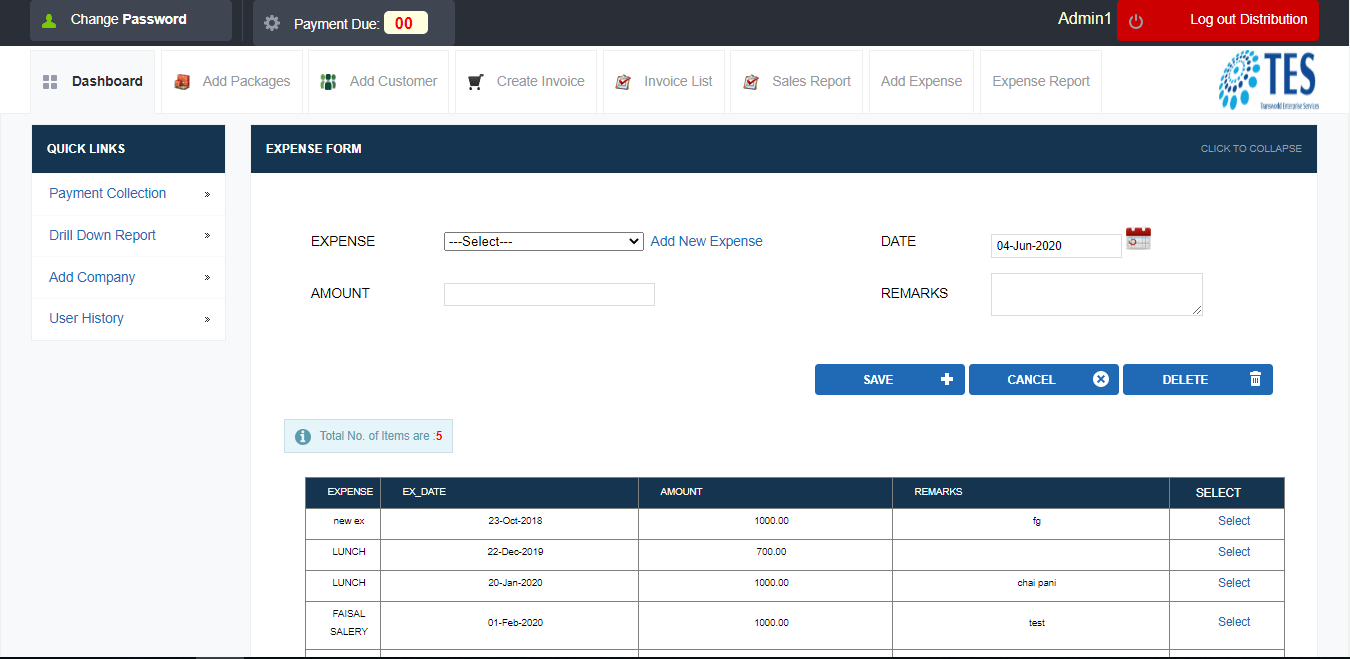This screenshot has height=659, width=1350.
Task: Click the Admin1 username text
Action: [x=1084, y=18]
